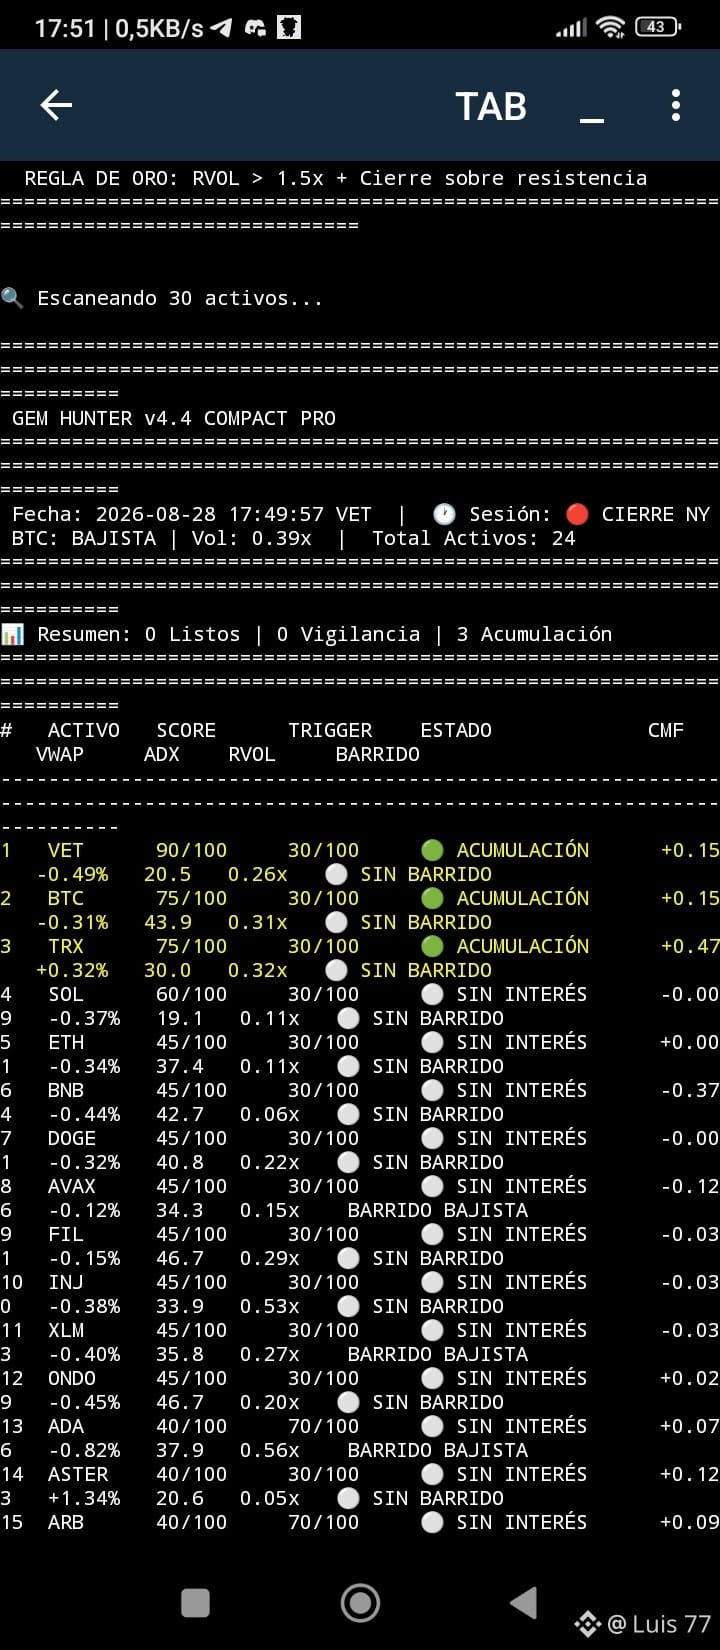Viewport: 720px width, 1650px height.
Task: Tap the CMF column header
Action: coord(666,730)
